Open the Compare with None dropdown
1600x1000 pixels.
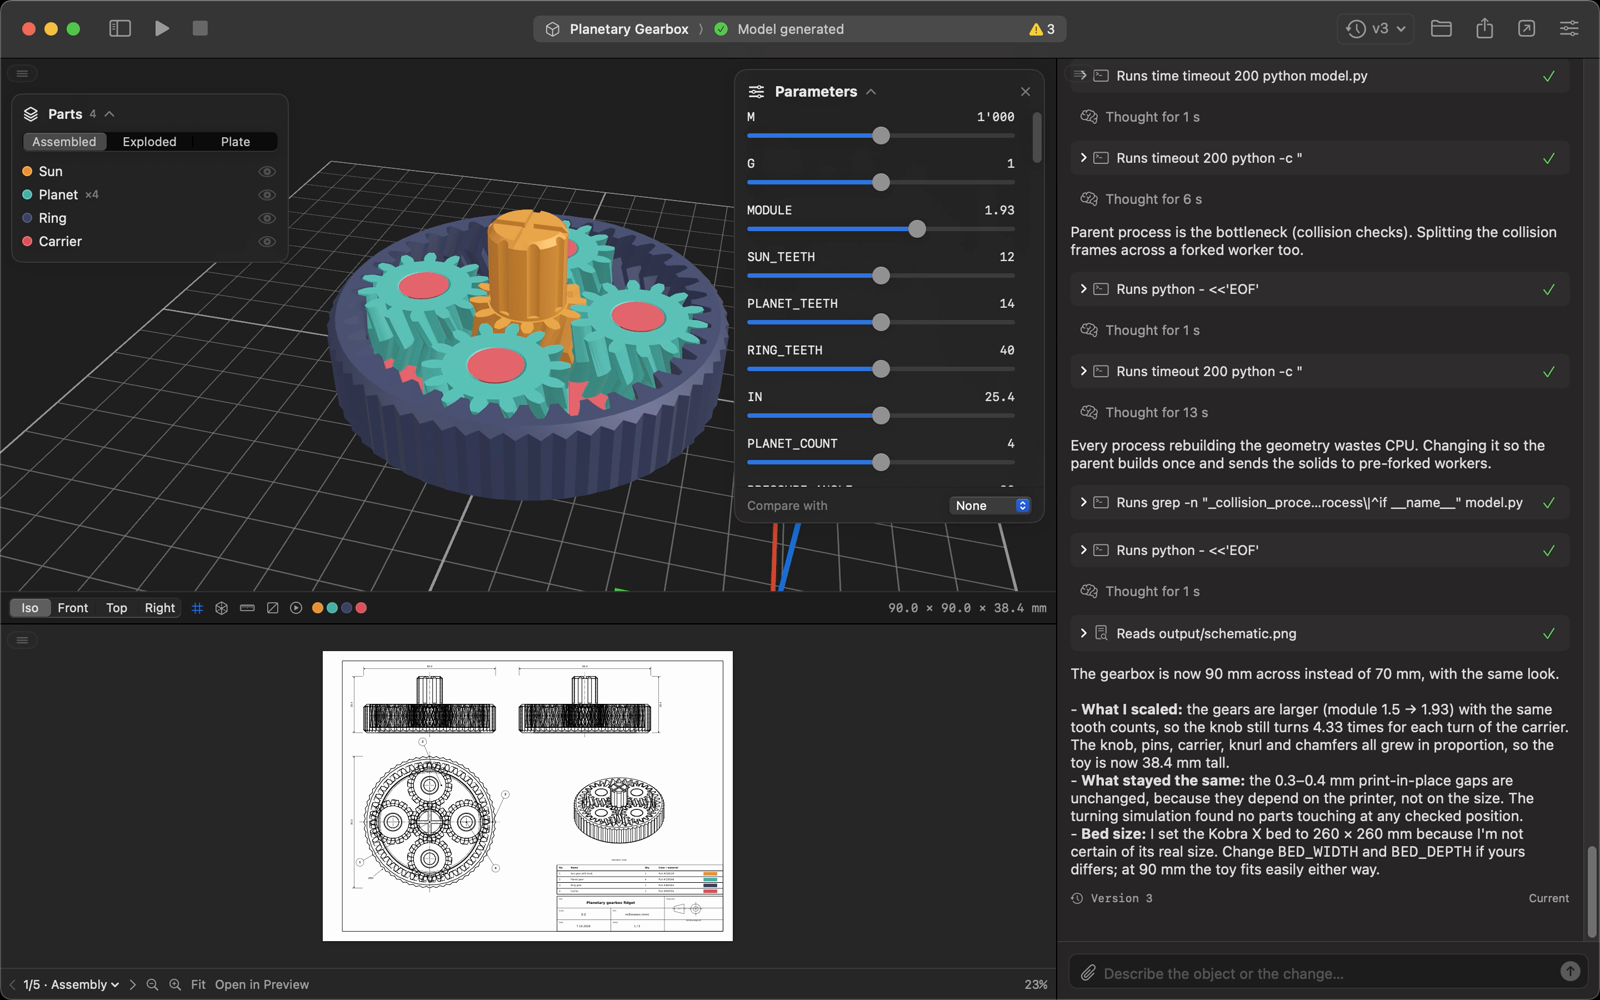(990, 506)
